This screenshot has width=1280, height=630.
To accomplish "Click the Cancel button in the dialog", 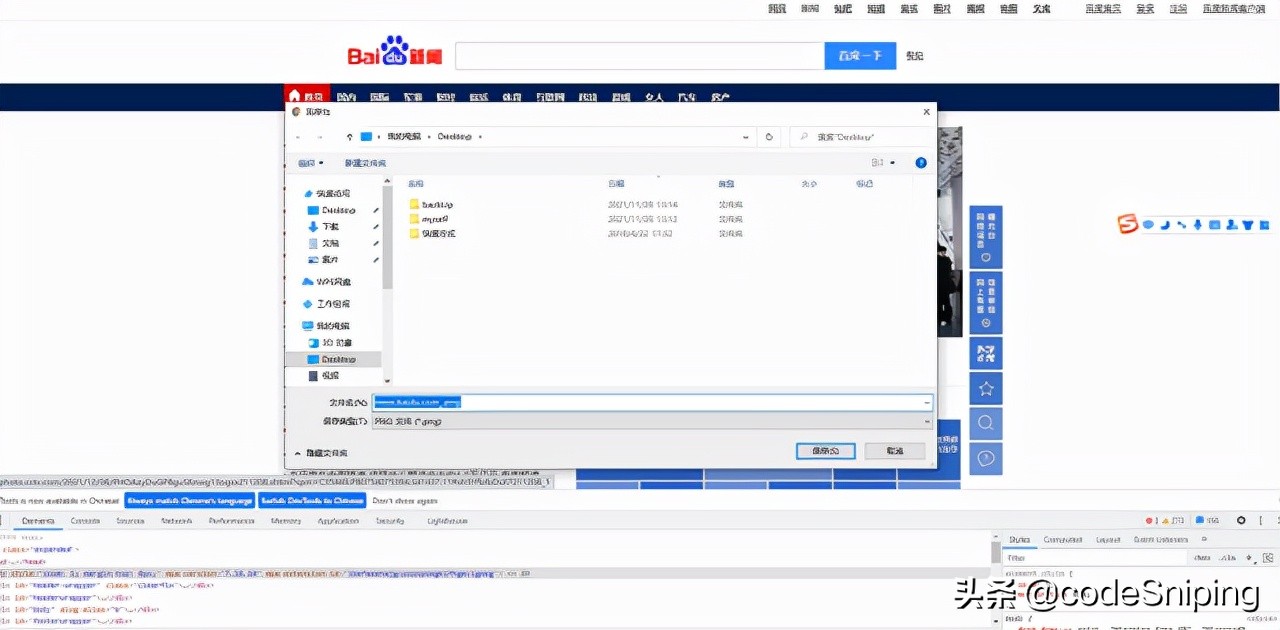I will coord(894,451).
